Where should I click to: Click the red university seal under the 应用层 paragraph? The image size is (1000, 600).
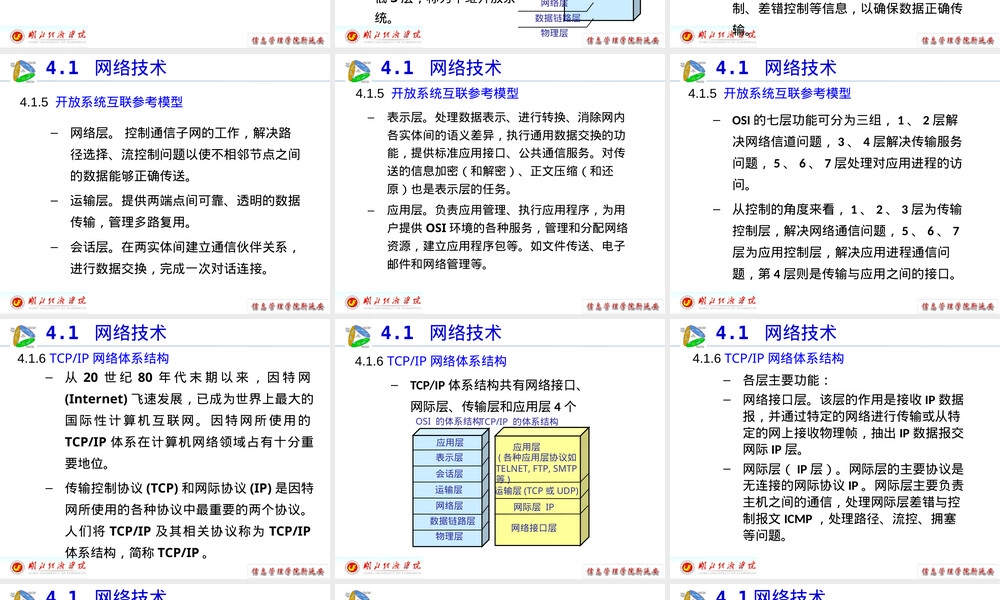352,302
